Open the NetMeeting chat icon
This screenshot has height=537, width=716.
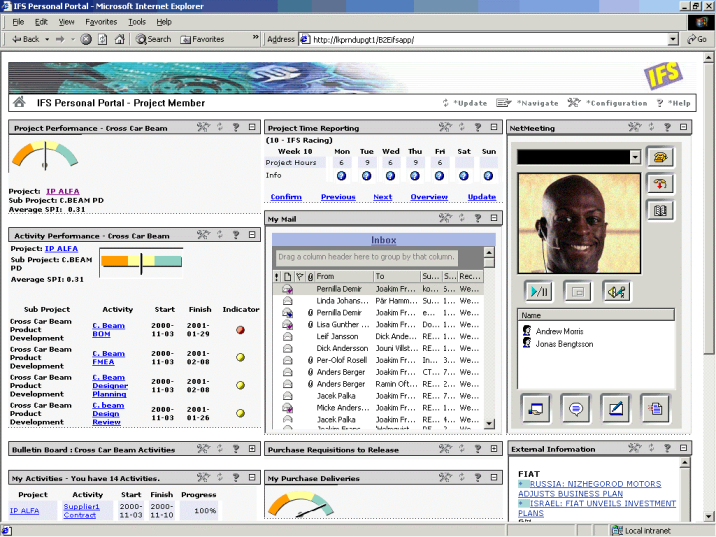pos(576,408)
